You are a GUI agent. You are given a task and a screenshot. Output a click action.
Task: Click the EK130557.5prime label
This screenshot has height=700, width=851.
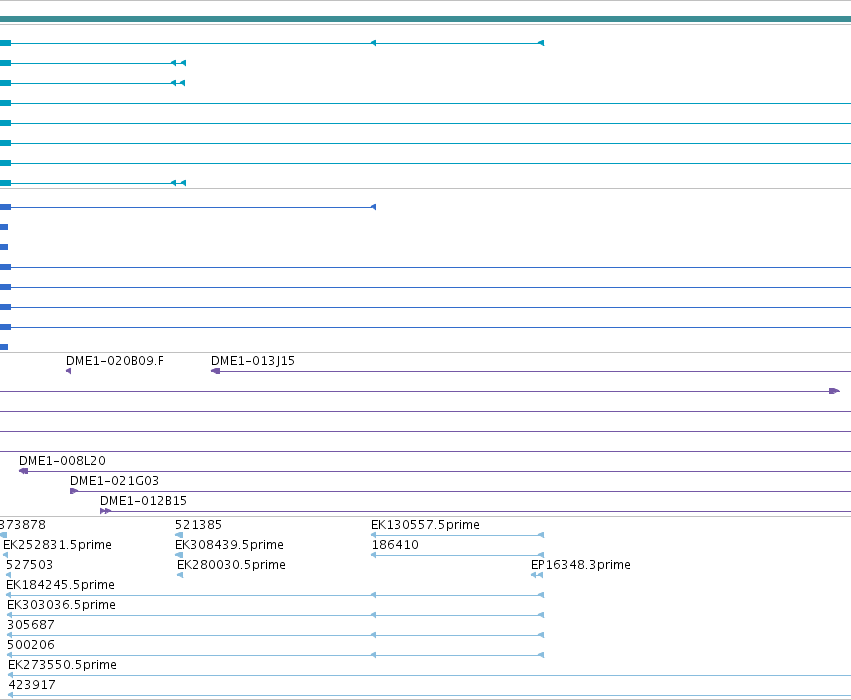[426, 525]
